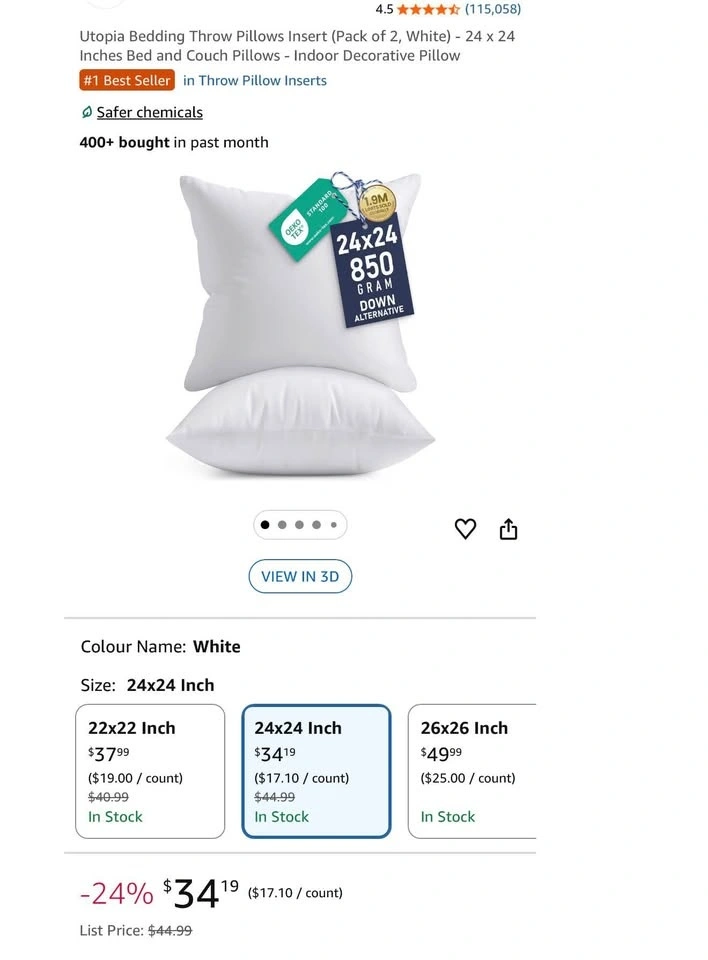Tap the Utopia Bedding product title
Image resolution: width=708 pixels, height=960 pixels.
tap(297, 46)
